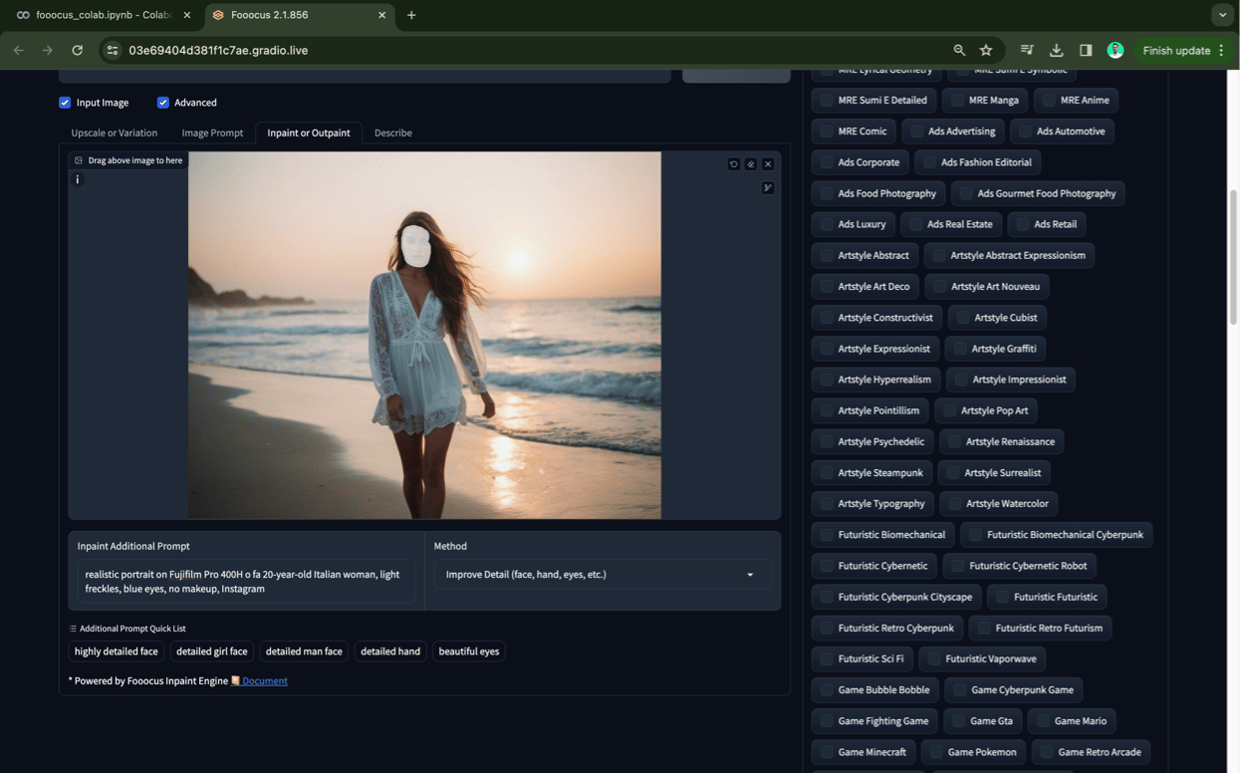Toggle the Advanced checkbox

point(163,102)
